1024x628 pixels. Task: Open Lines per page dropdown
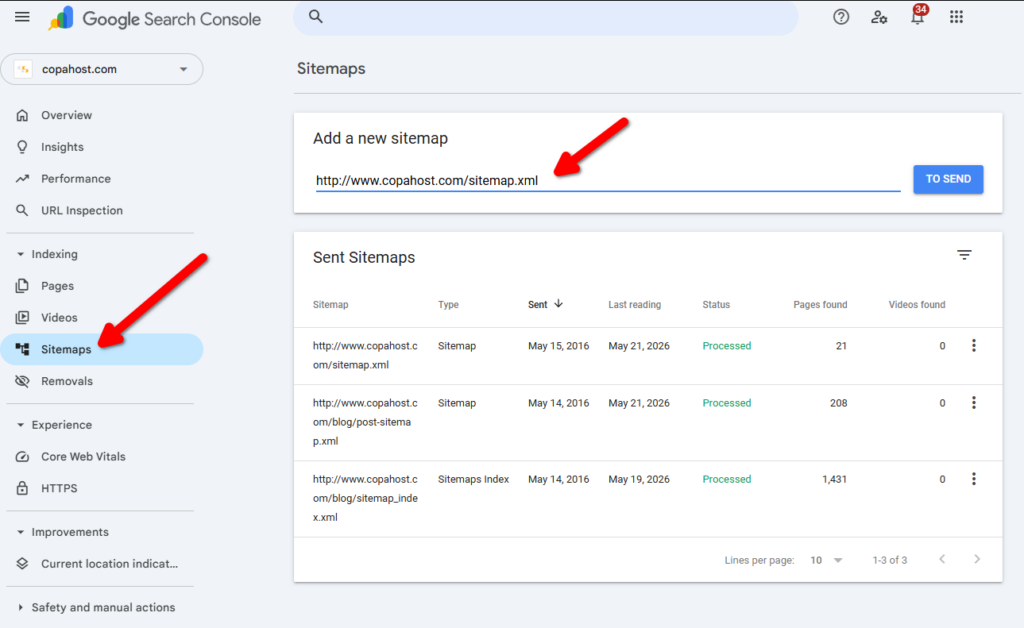pos(826,560)
